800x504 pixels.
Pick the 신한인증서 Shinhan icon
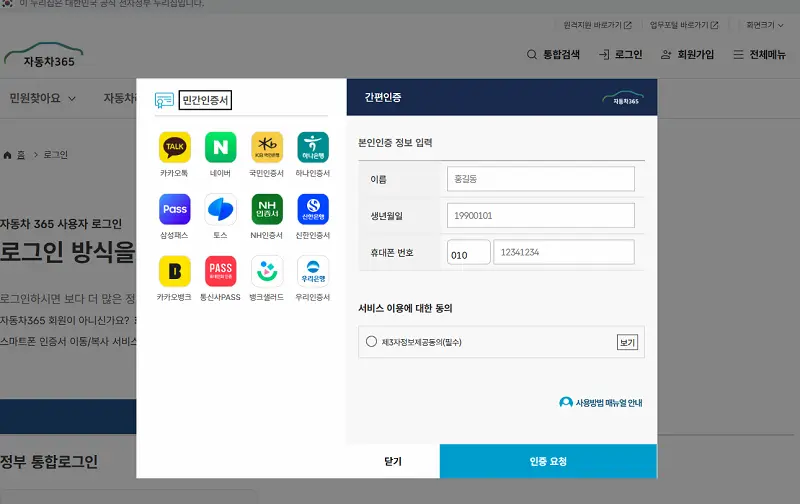click(313, 209)
